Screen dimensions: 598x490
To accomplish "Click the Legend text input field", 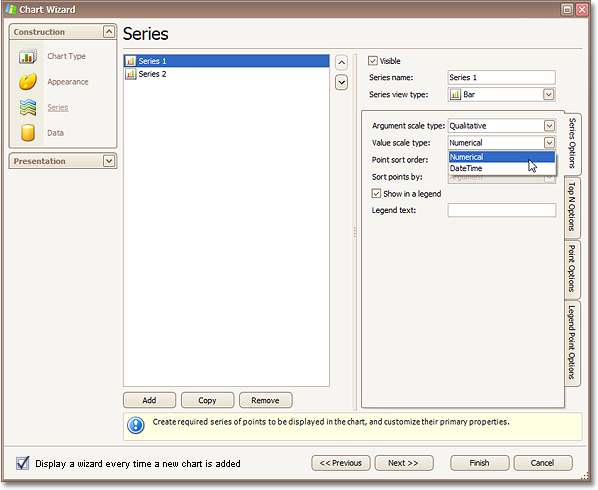I will [x=502, y=210].
